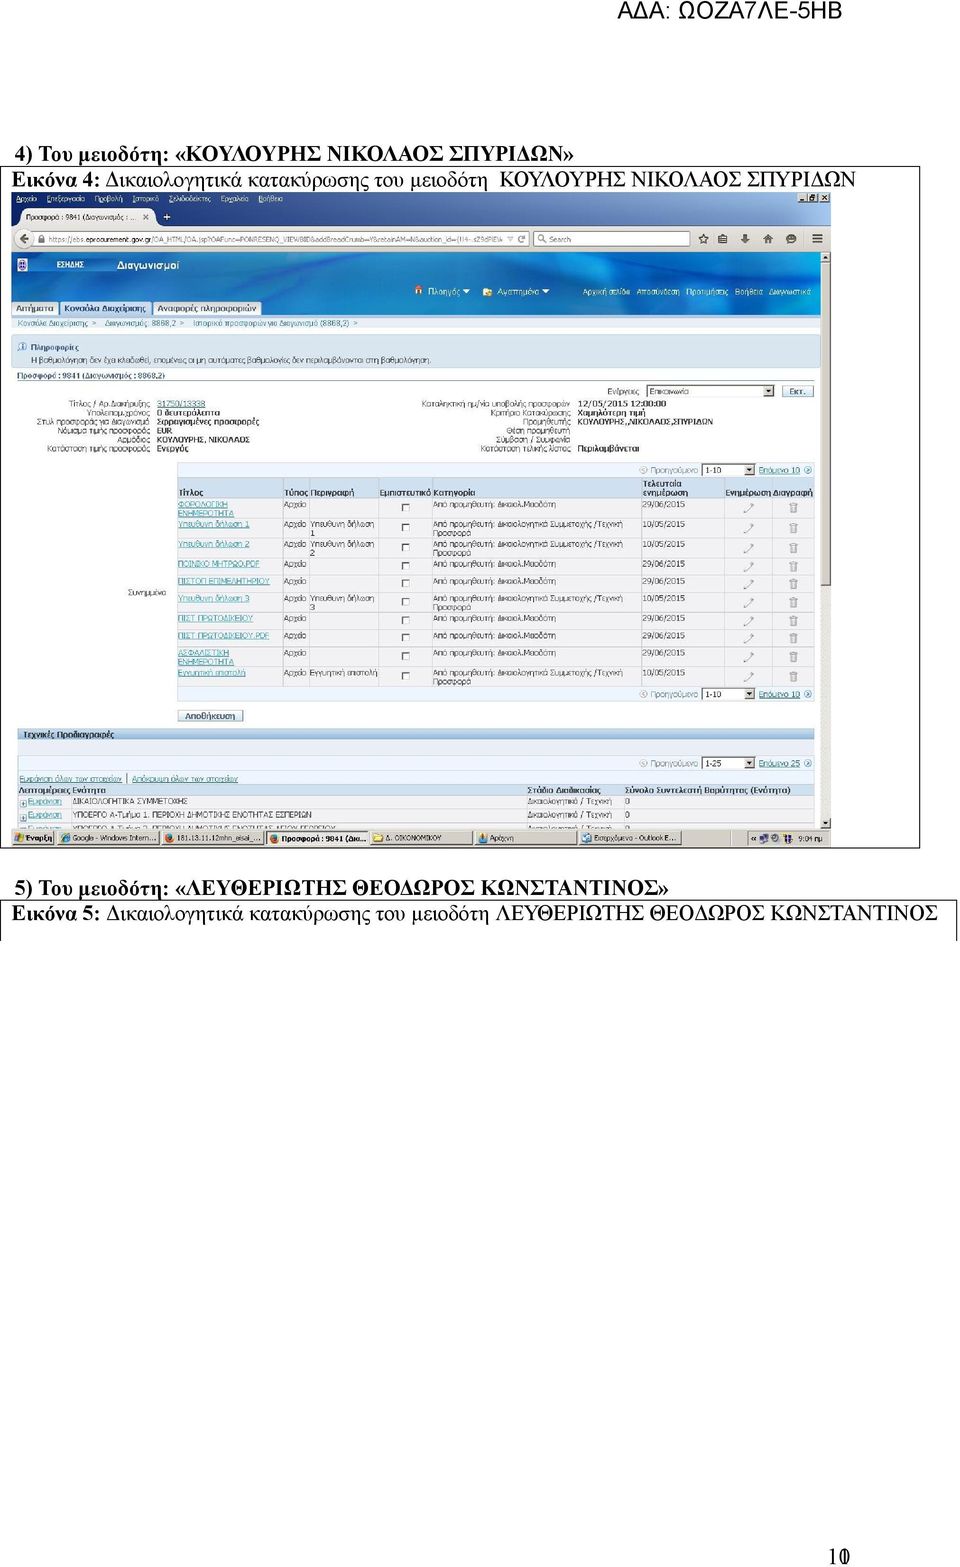Click Επόμενο 10 above the attachments table
960x1567 pixels.
pyautogui.click(x=779, y=470)
